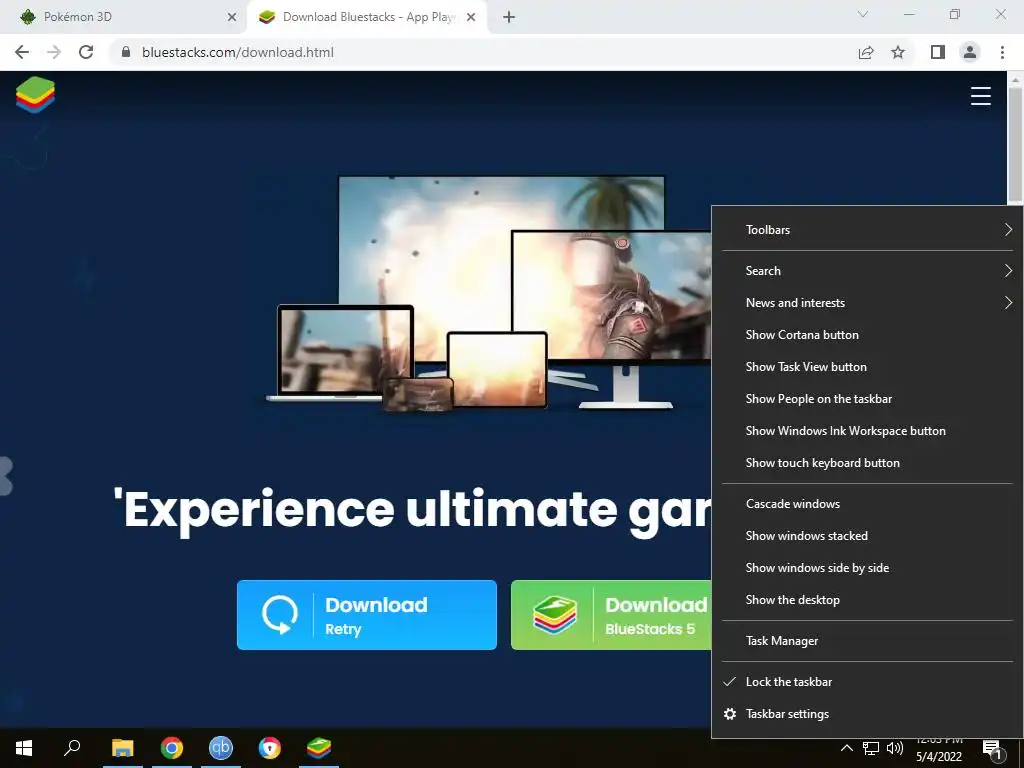Open a new tab with the plus button
The width and height of the screenshot is (1024, 768).
point(509,18)
